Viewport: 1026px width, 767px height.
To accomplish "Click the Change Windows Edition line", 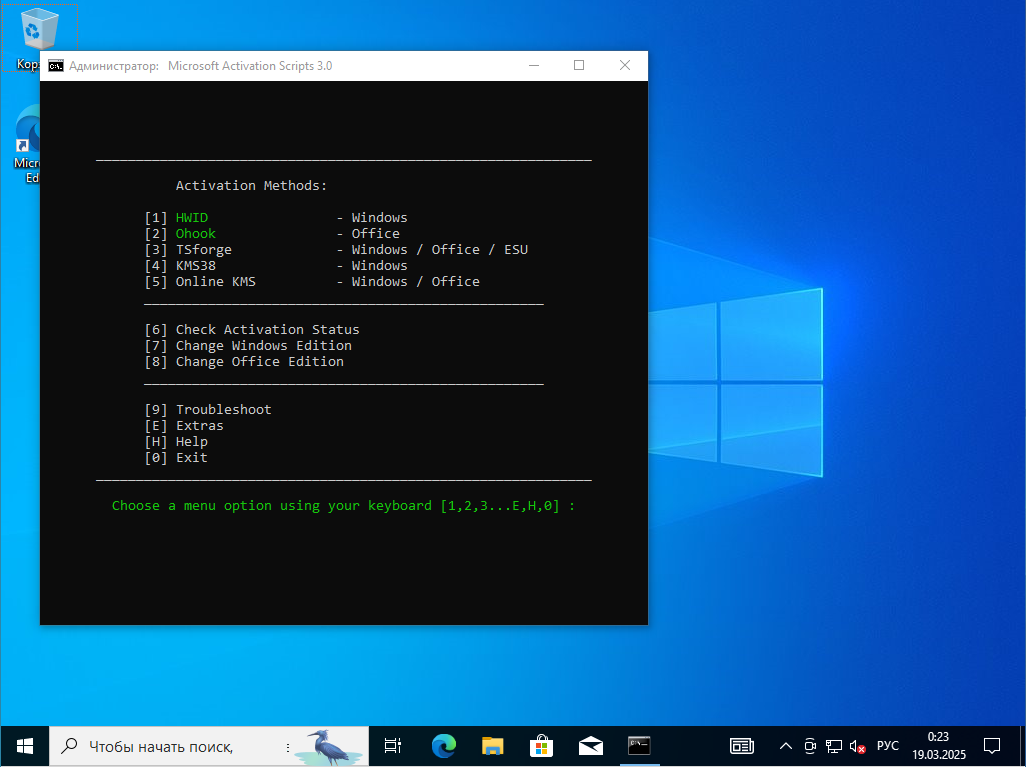I will [x=248, y=346].
